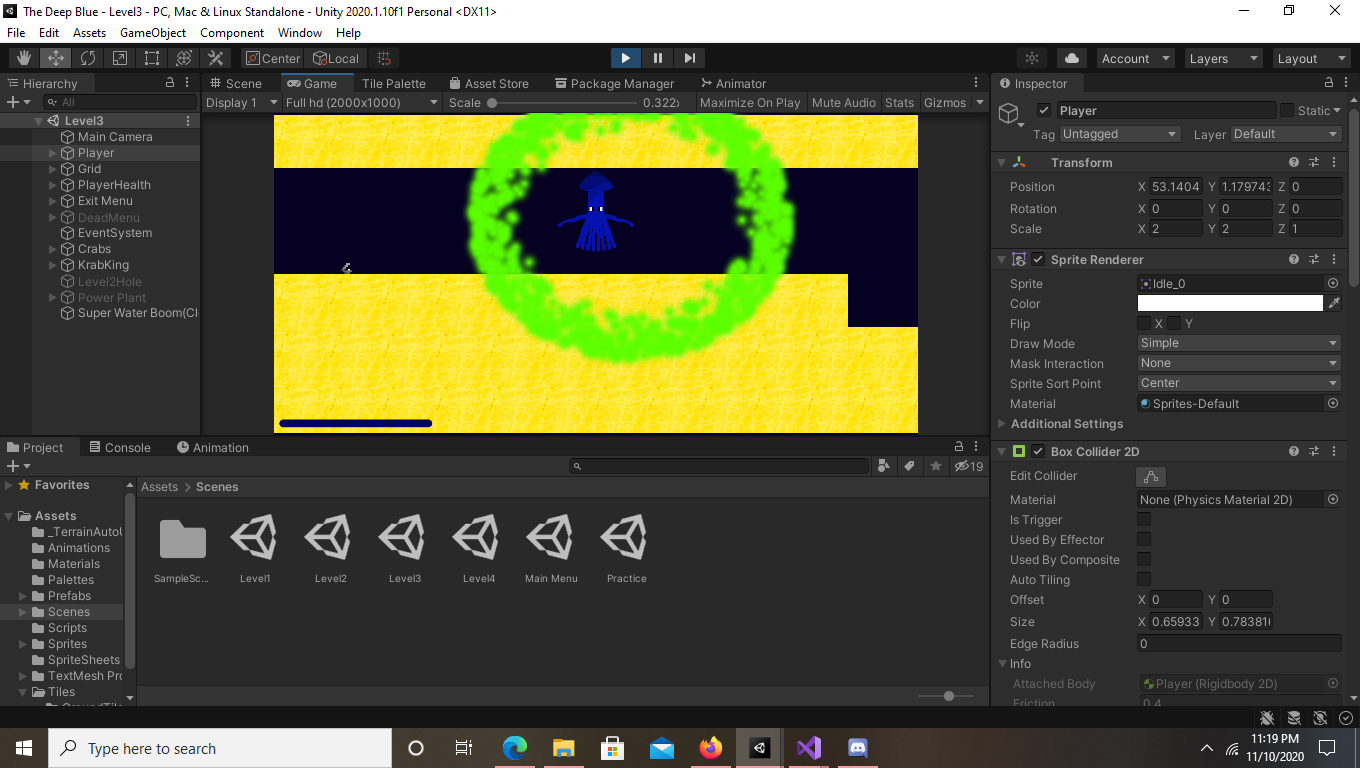Select the Scale tool

[x=120, y=58]
